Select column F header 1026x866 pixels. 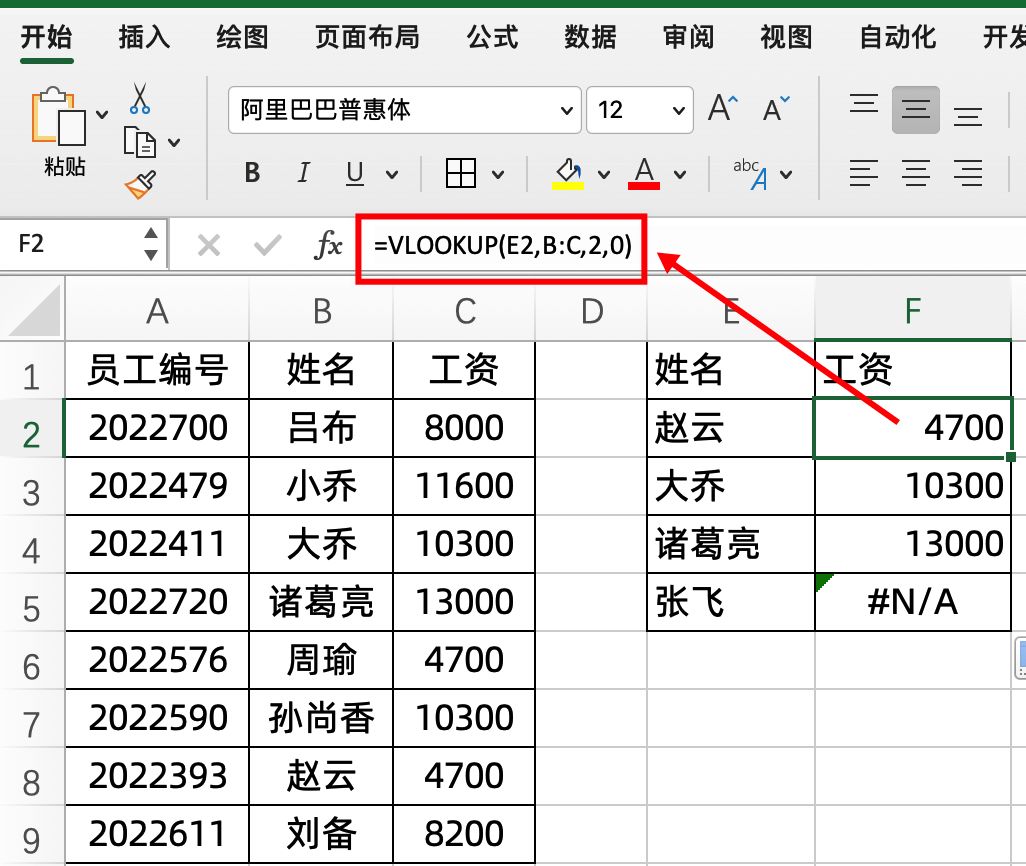click(x=913, y=311)
